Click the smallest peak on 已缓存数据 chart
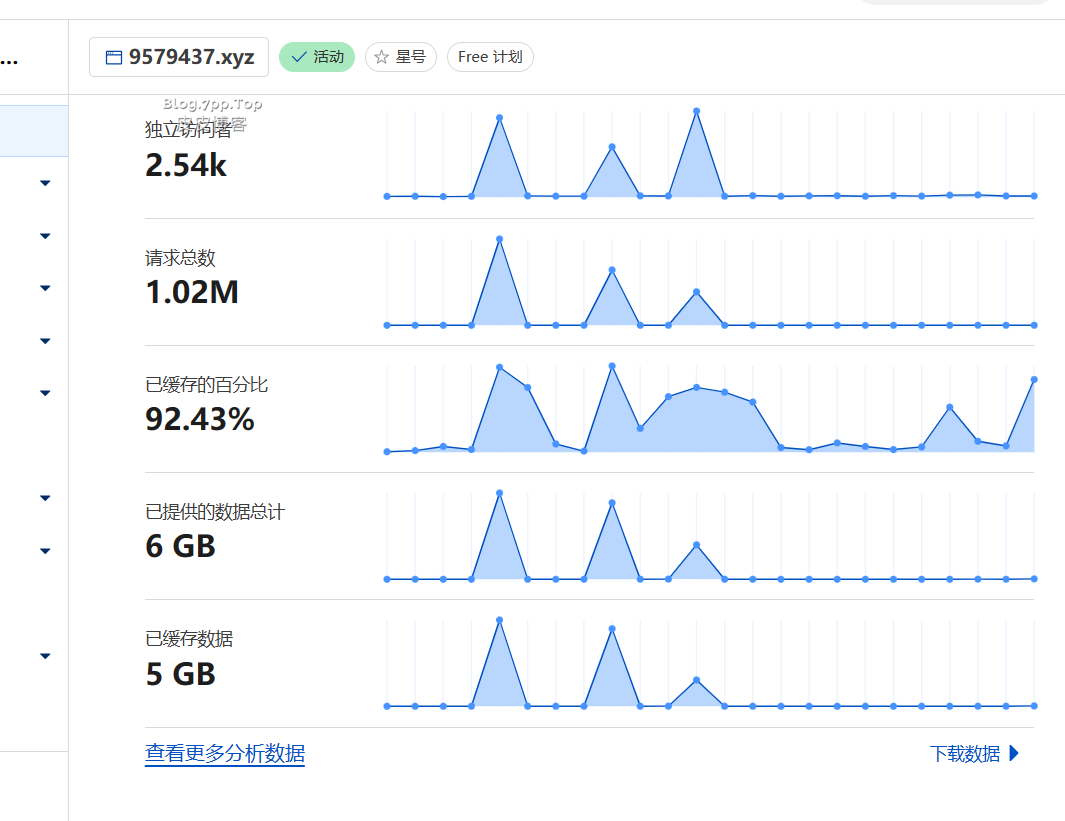This screenshot has height=821, width=1065. coord(696,680)
